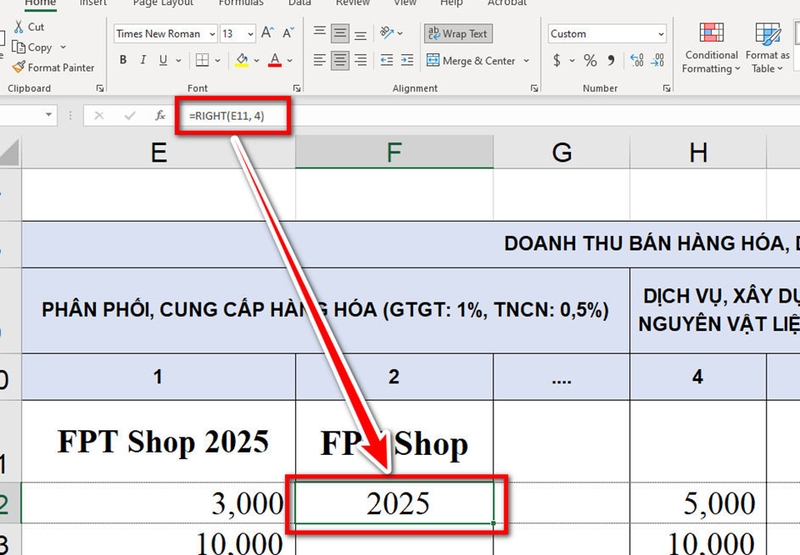Apply Percent Style
This screenshot has height=555, width=800.
tap(590, 60)
